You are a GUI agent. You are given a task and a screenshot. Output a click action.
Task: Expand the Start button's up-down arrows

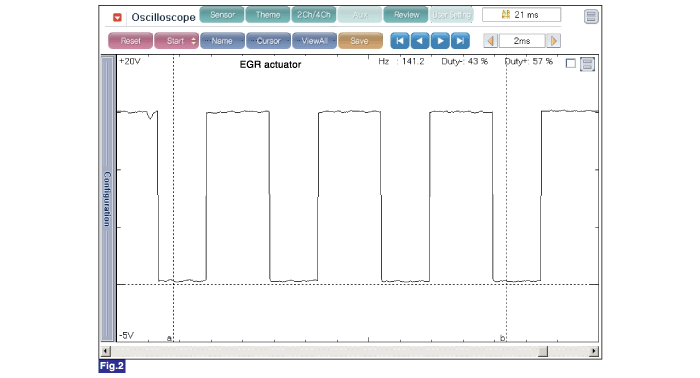coord(193,41)
